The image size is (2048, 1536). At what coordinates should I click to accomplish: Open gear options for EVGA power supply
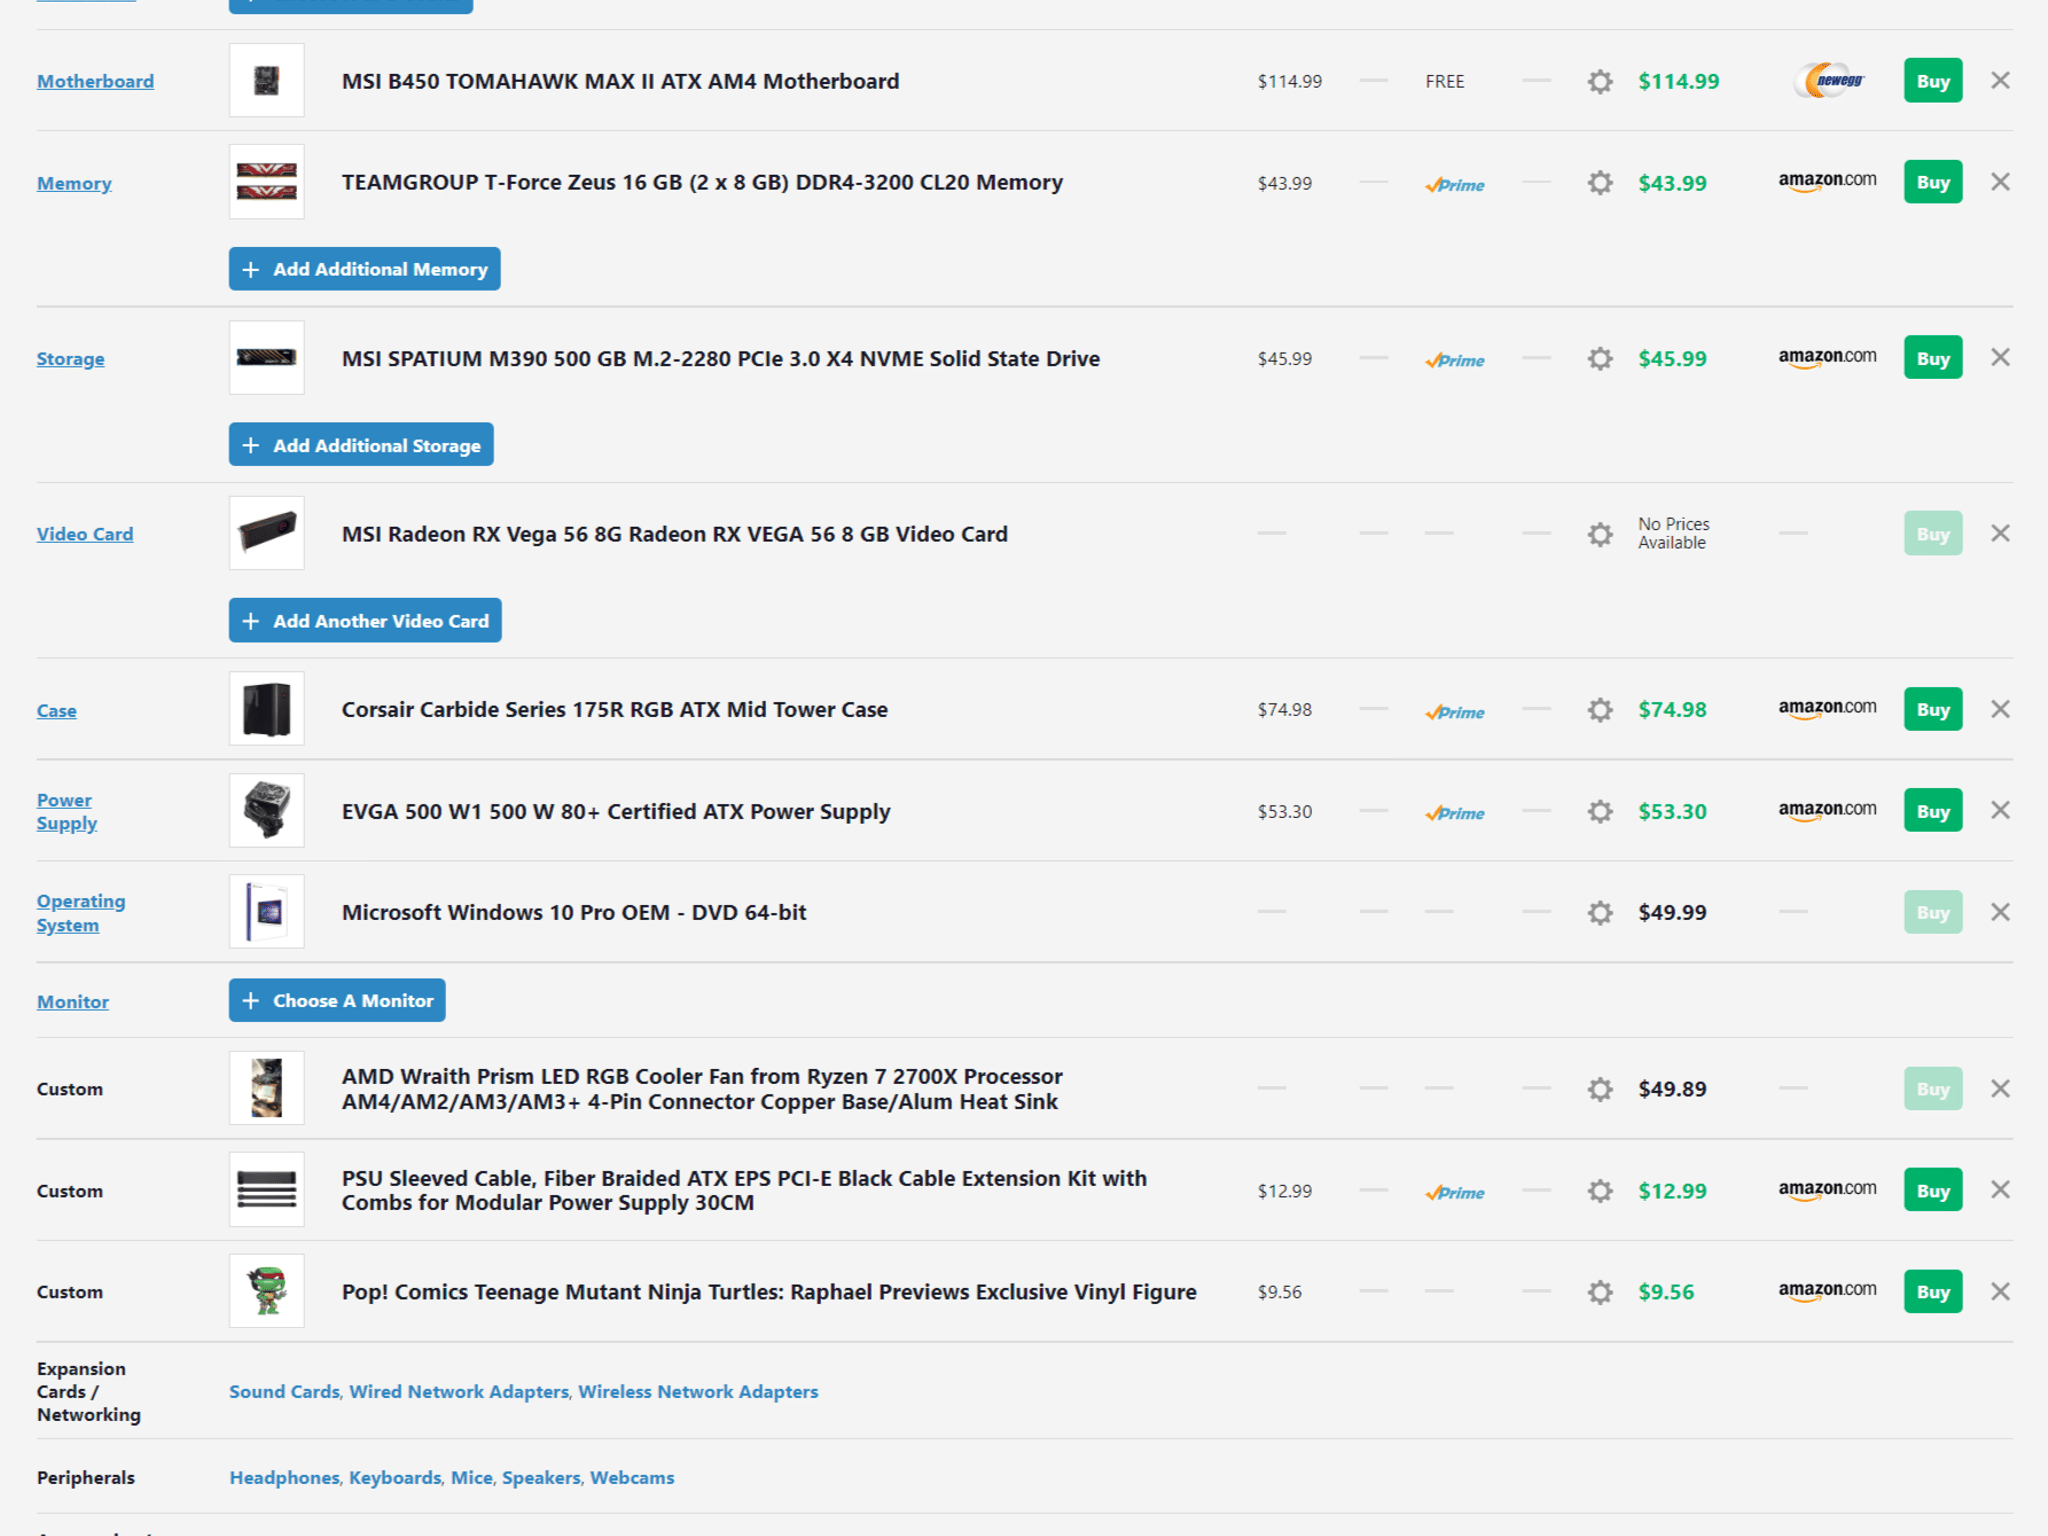[1600, 811]
